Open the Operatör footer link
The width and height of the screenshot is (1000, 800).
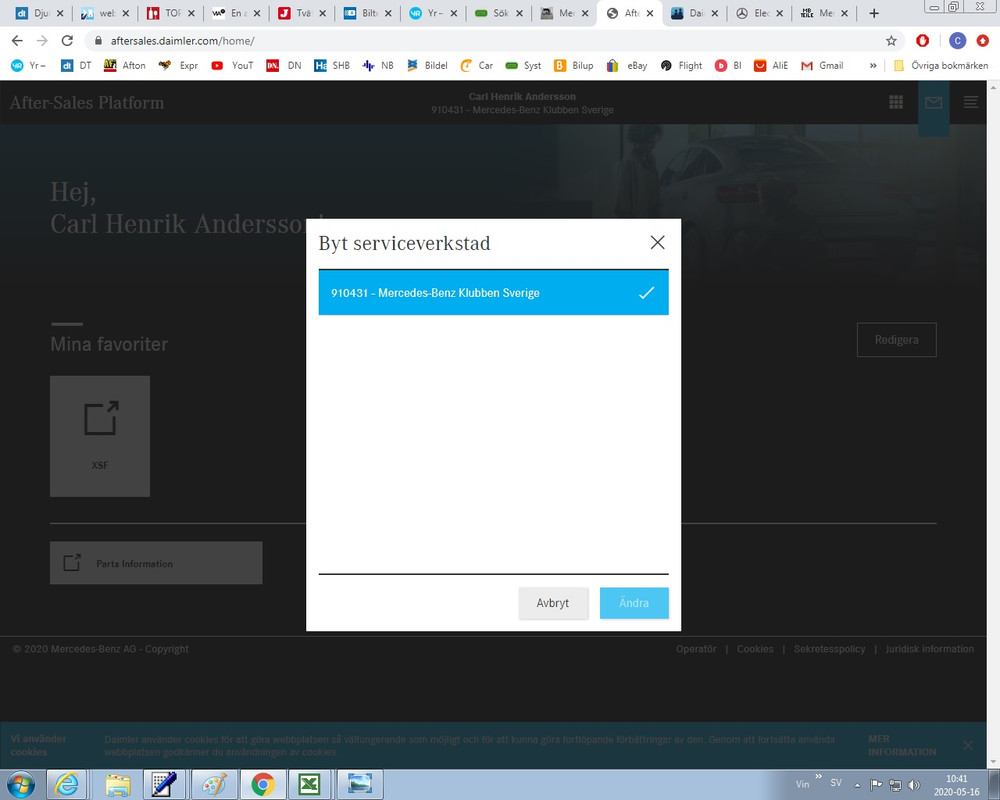coord(696,649)
